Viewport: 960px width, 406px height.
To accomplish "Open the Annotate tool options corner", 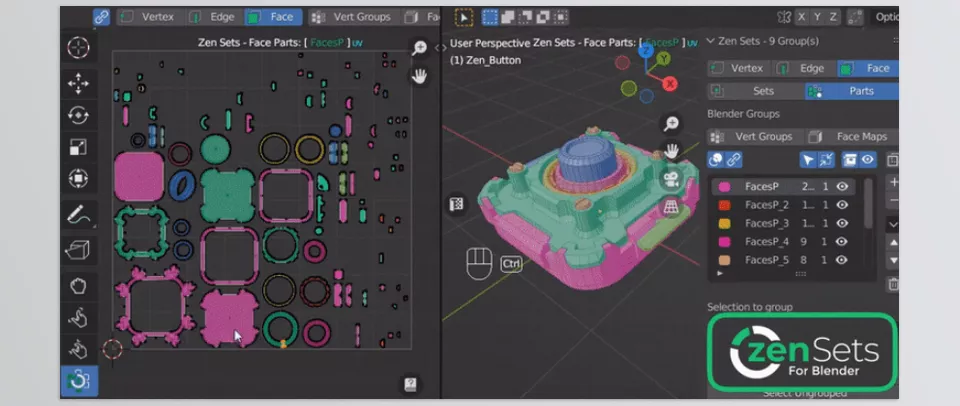I will coord(94,228).
